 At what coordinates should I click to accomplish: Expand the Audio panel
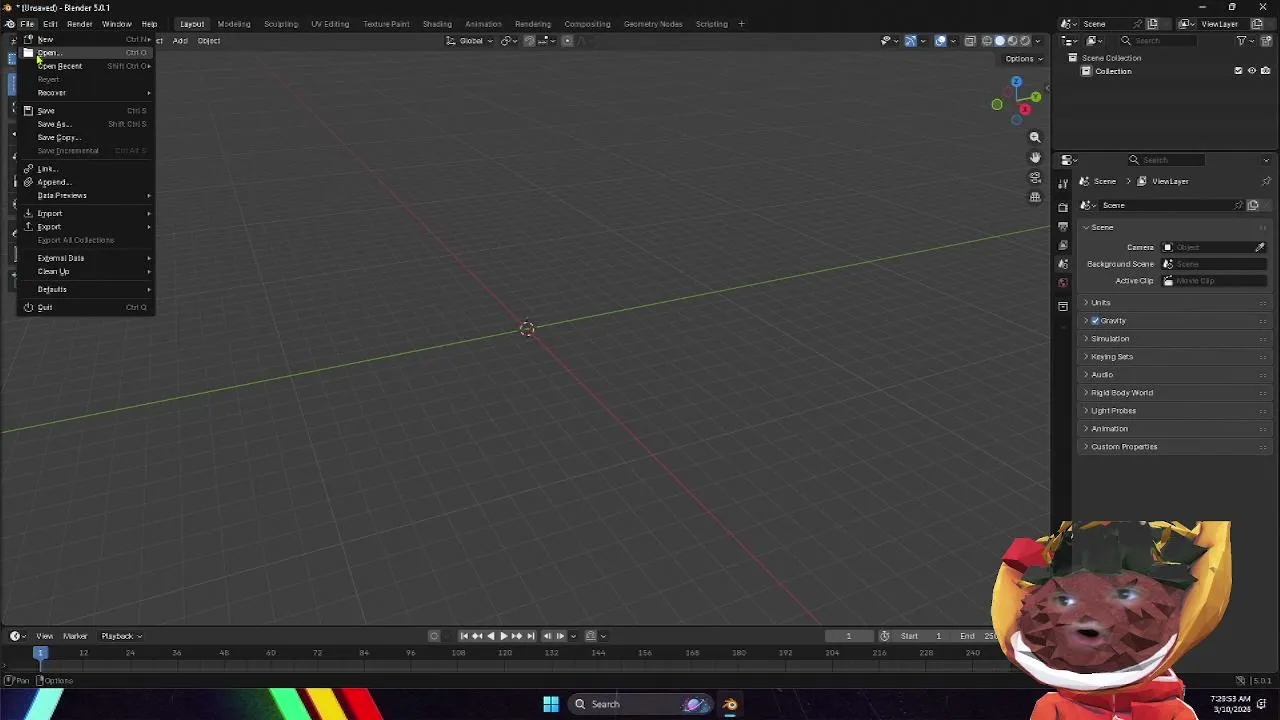click(1173, 375)
